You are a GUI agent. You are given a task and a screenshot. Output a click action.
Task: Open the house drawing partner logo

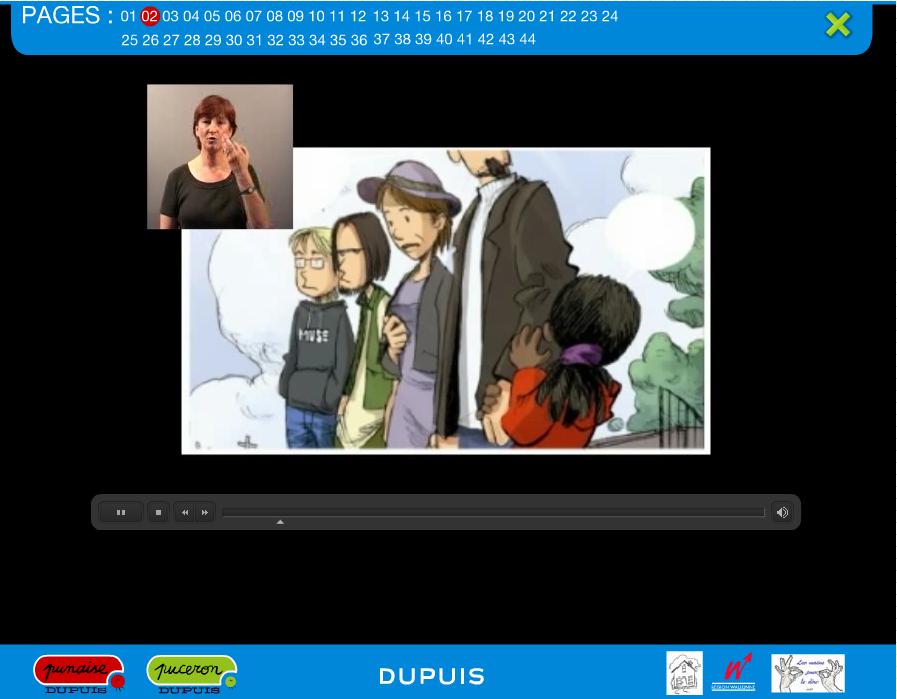[x=684, y=673]
